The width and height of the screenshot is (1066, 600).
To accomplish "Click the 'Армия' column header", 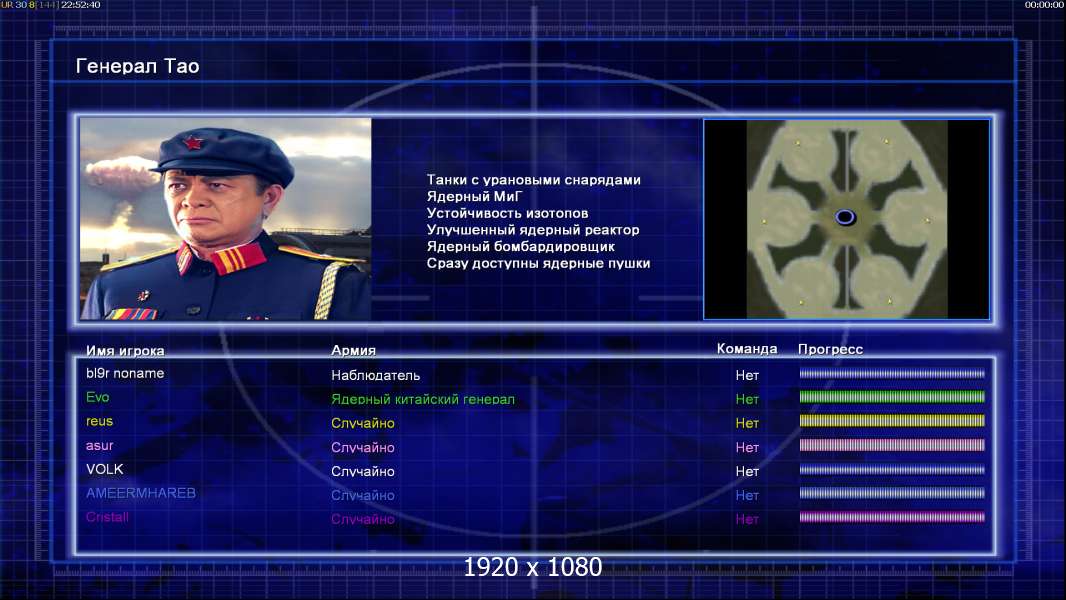I will [x=354, y=350].
